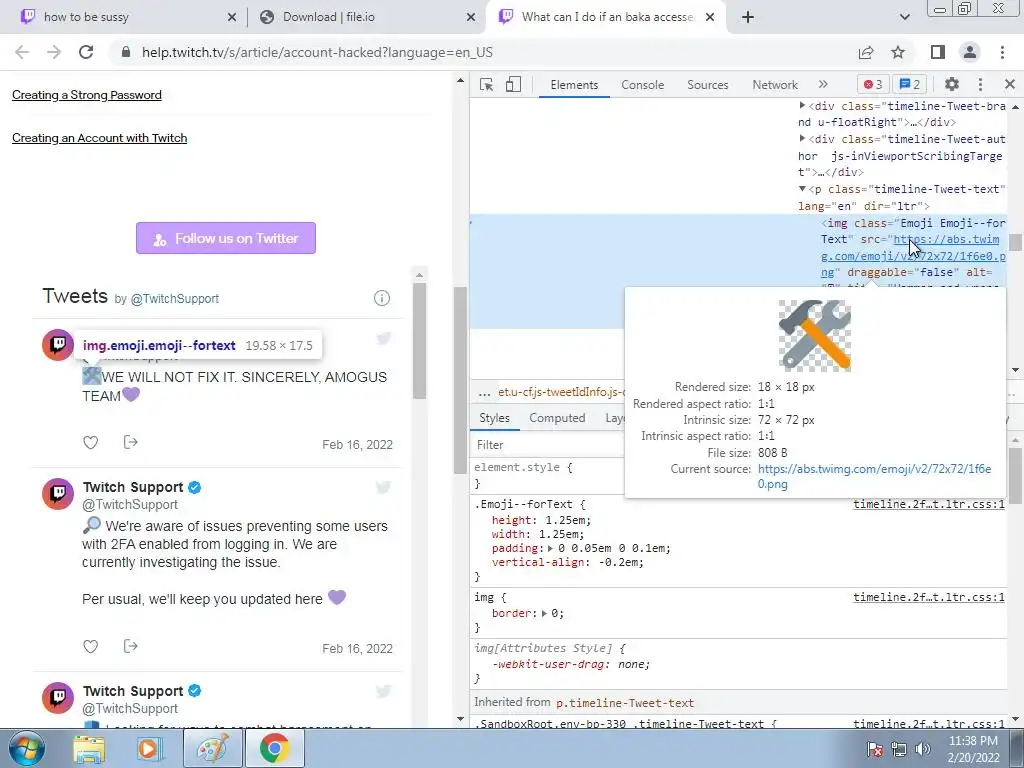This screenshot has height=768, width=1024.
Task: Click Twitch Support avatar on 2FA tweet
Action: 58,493
